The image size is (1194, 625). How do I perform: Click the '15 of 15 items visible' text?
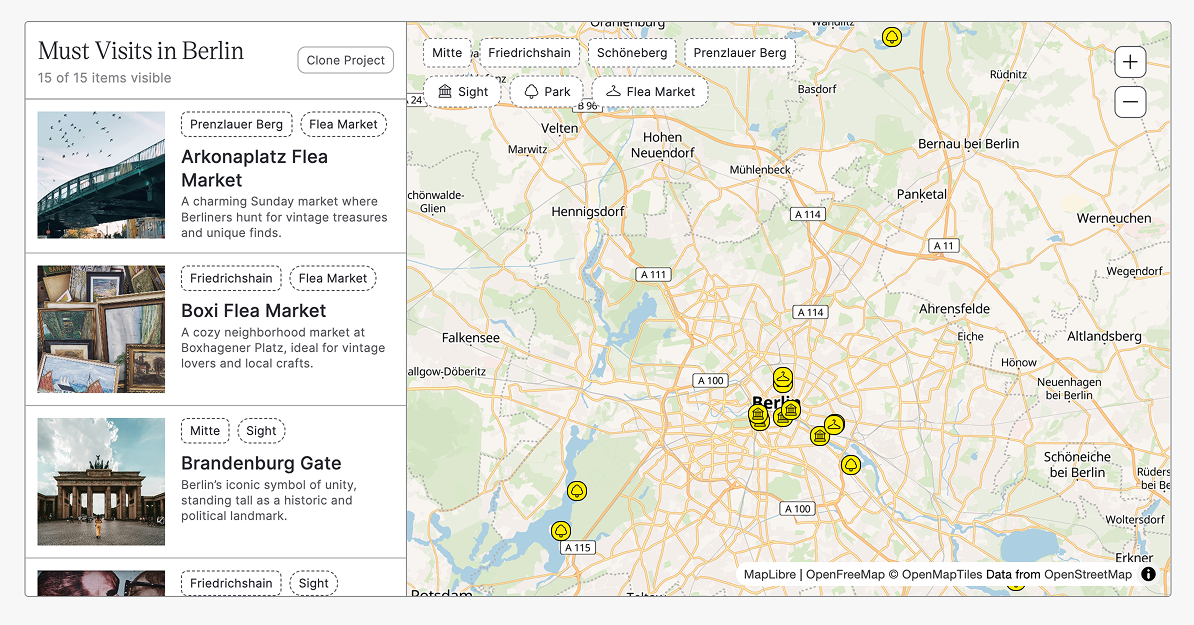pos(104,78)
